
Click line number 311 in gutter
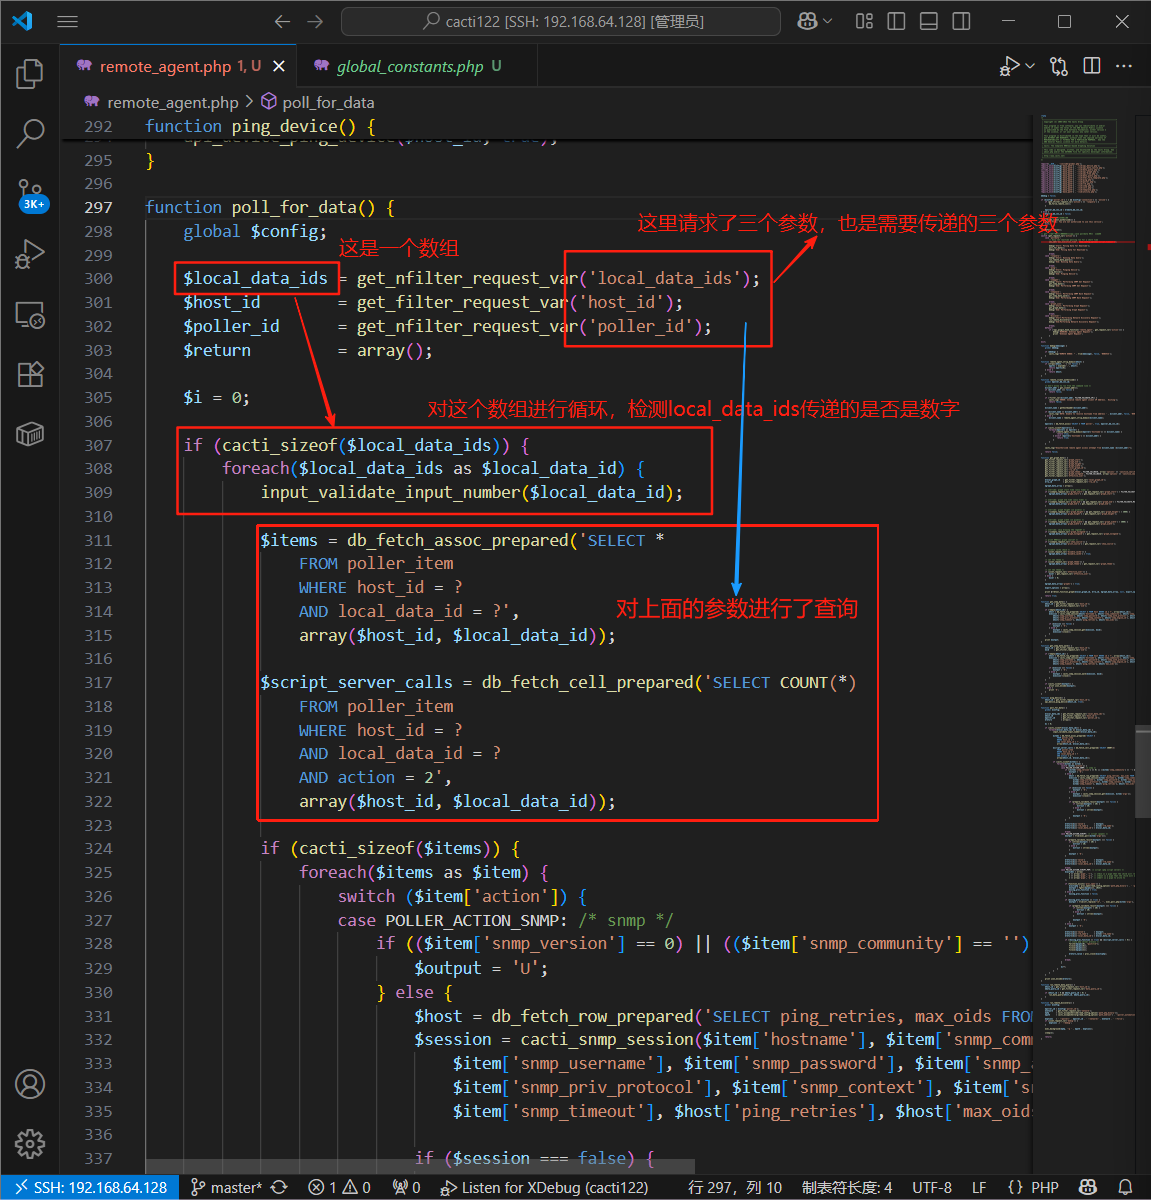pos(98,540)
